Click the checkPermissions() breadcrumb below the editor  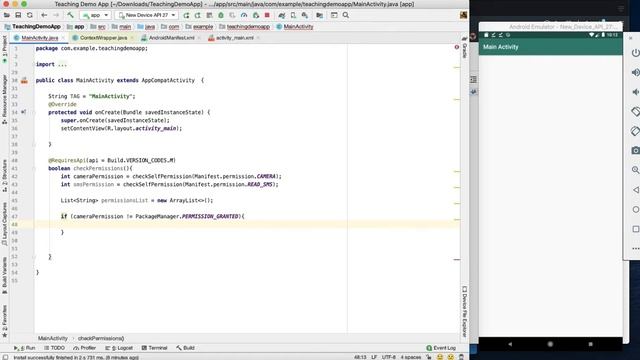point(101,338)
